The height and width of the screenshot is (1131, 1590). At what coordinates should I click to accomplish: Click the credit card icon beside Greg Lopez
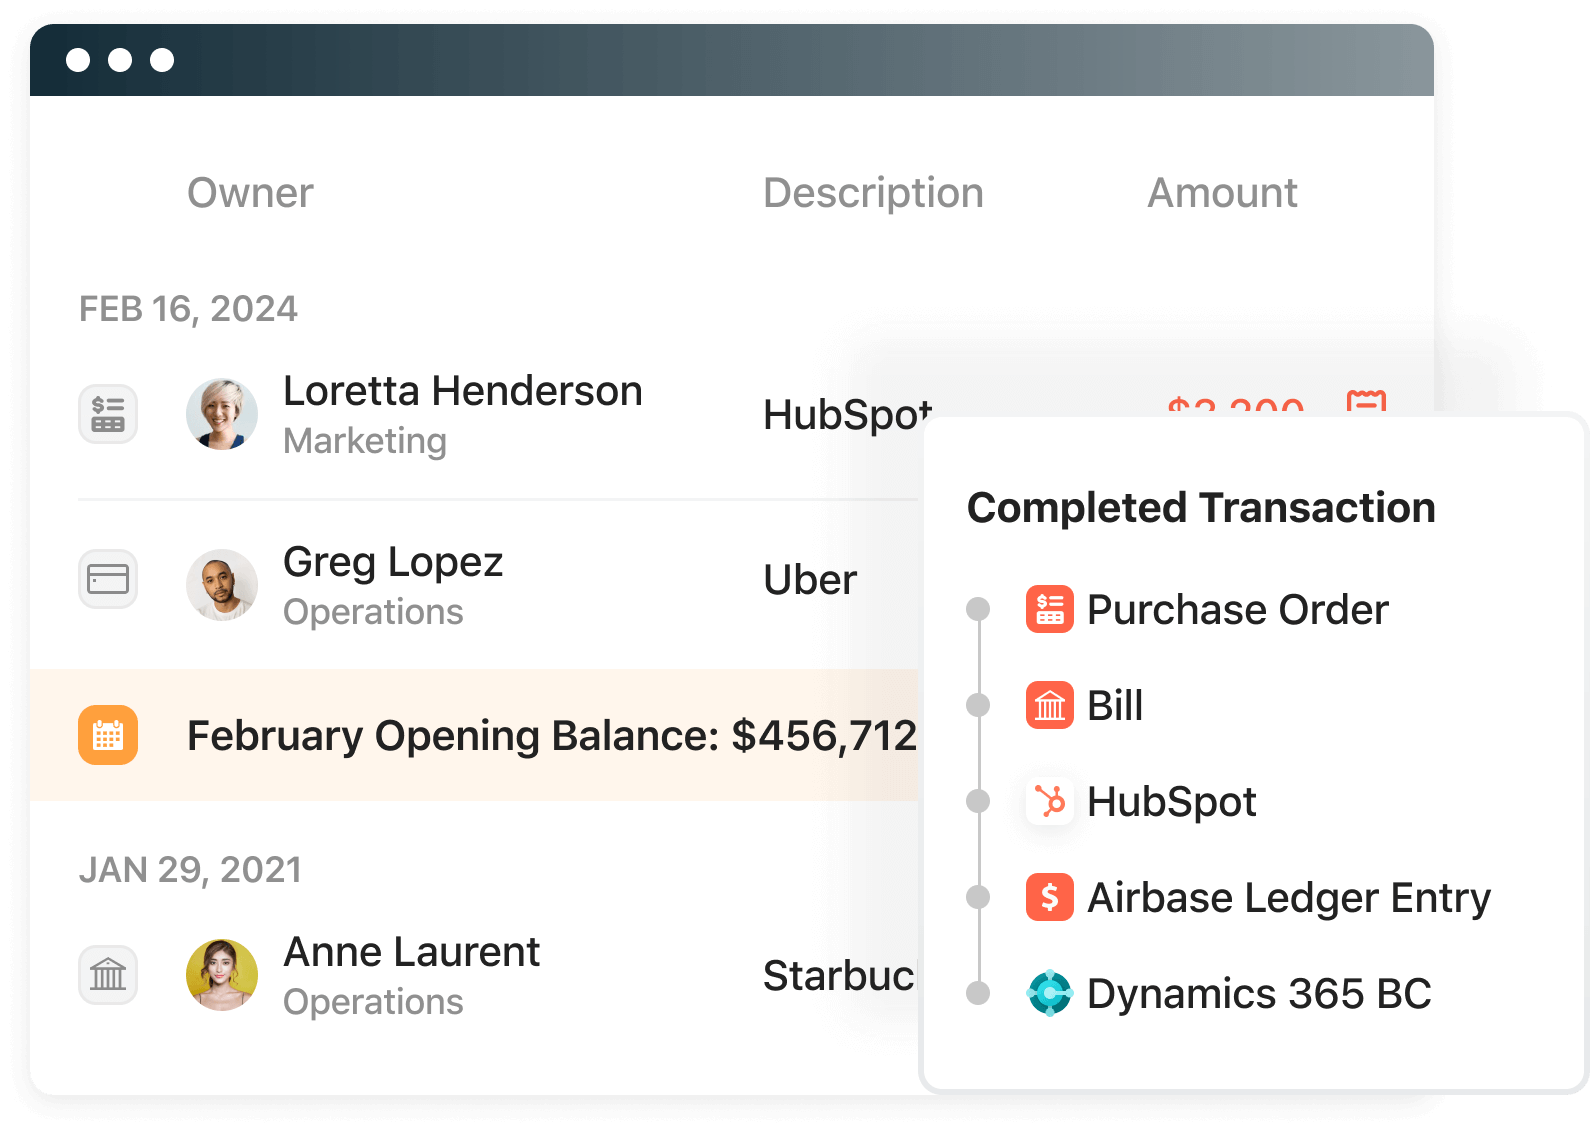[x=108, y=579]
